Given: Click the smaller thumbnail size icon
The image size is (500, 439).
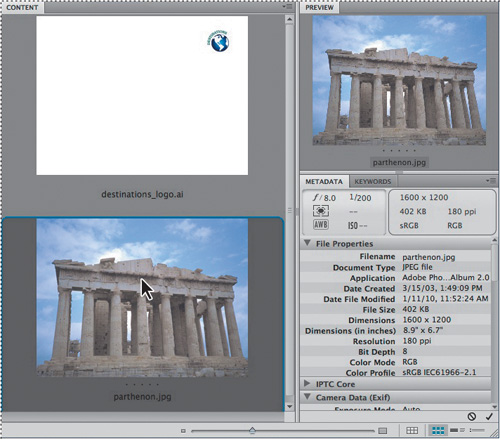Looking at the screenshot, I should (x=183, y=431).
